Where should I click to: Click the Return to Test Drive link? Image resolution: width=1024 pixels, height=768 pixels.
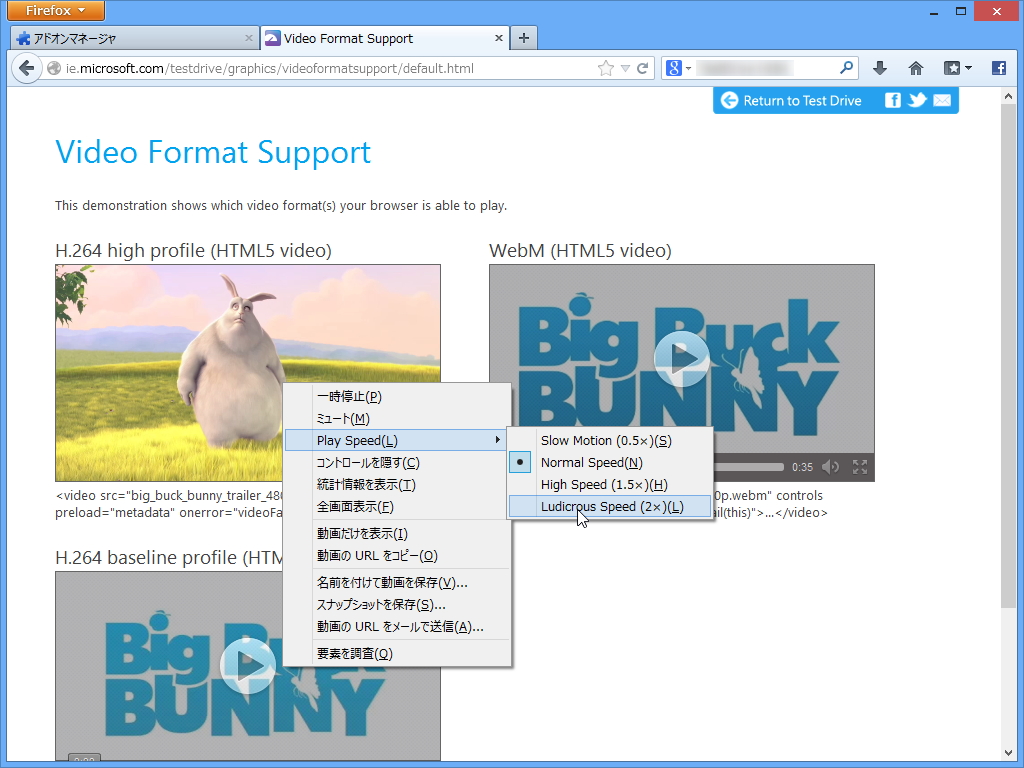[x=791, y=101]
